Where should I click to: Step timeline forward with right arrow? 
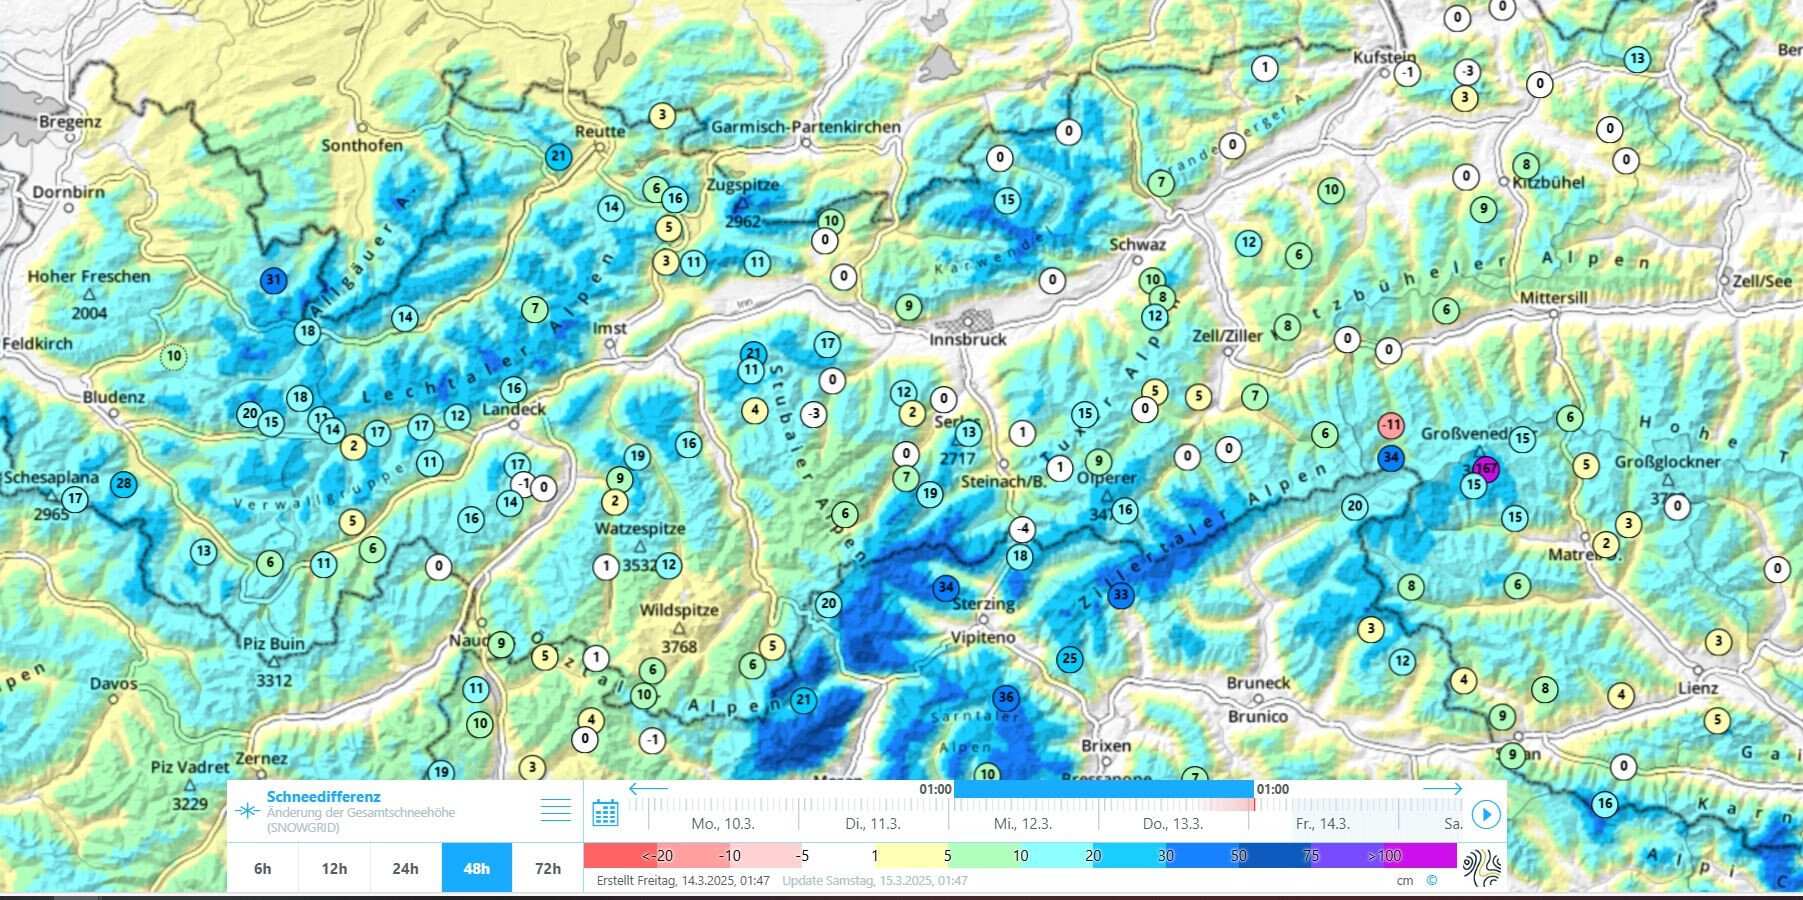tap(1442, 789)
